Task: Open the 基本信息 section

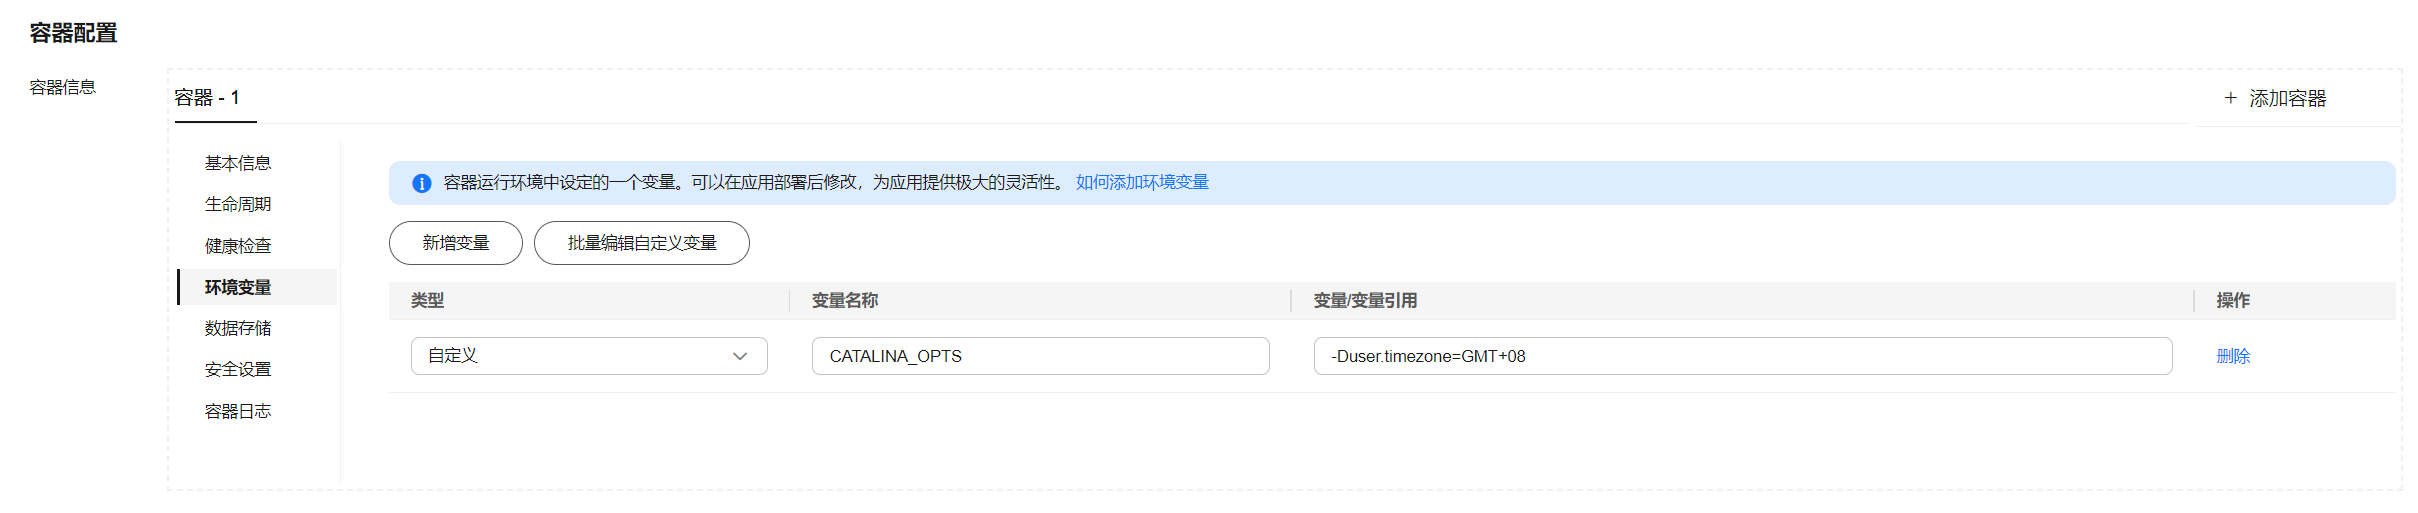Action: pos(238,163)
